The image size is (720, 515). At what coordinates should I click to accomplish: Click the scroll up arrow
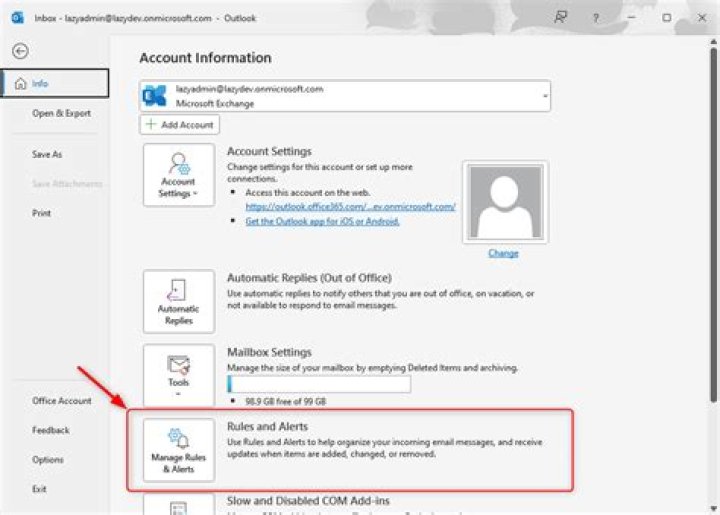713,41
